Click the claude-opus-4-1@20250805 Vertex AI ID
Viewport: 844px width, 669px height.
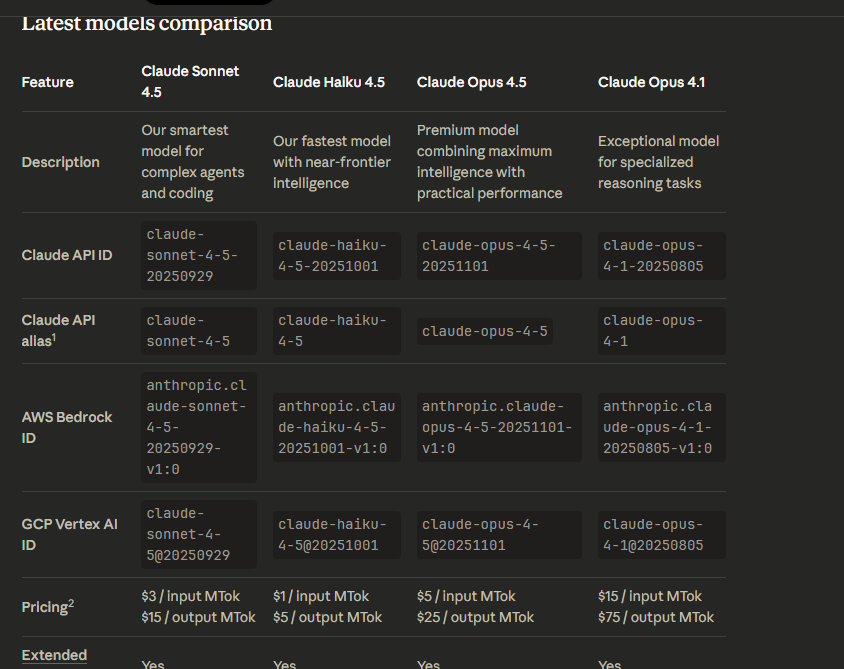(x=661, y=534)
